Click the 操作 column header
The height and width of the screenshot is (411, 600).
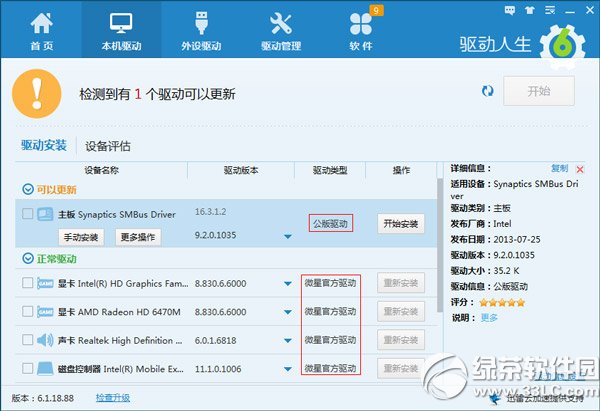point(401,170)
